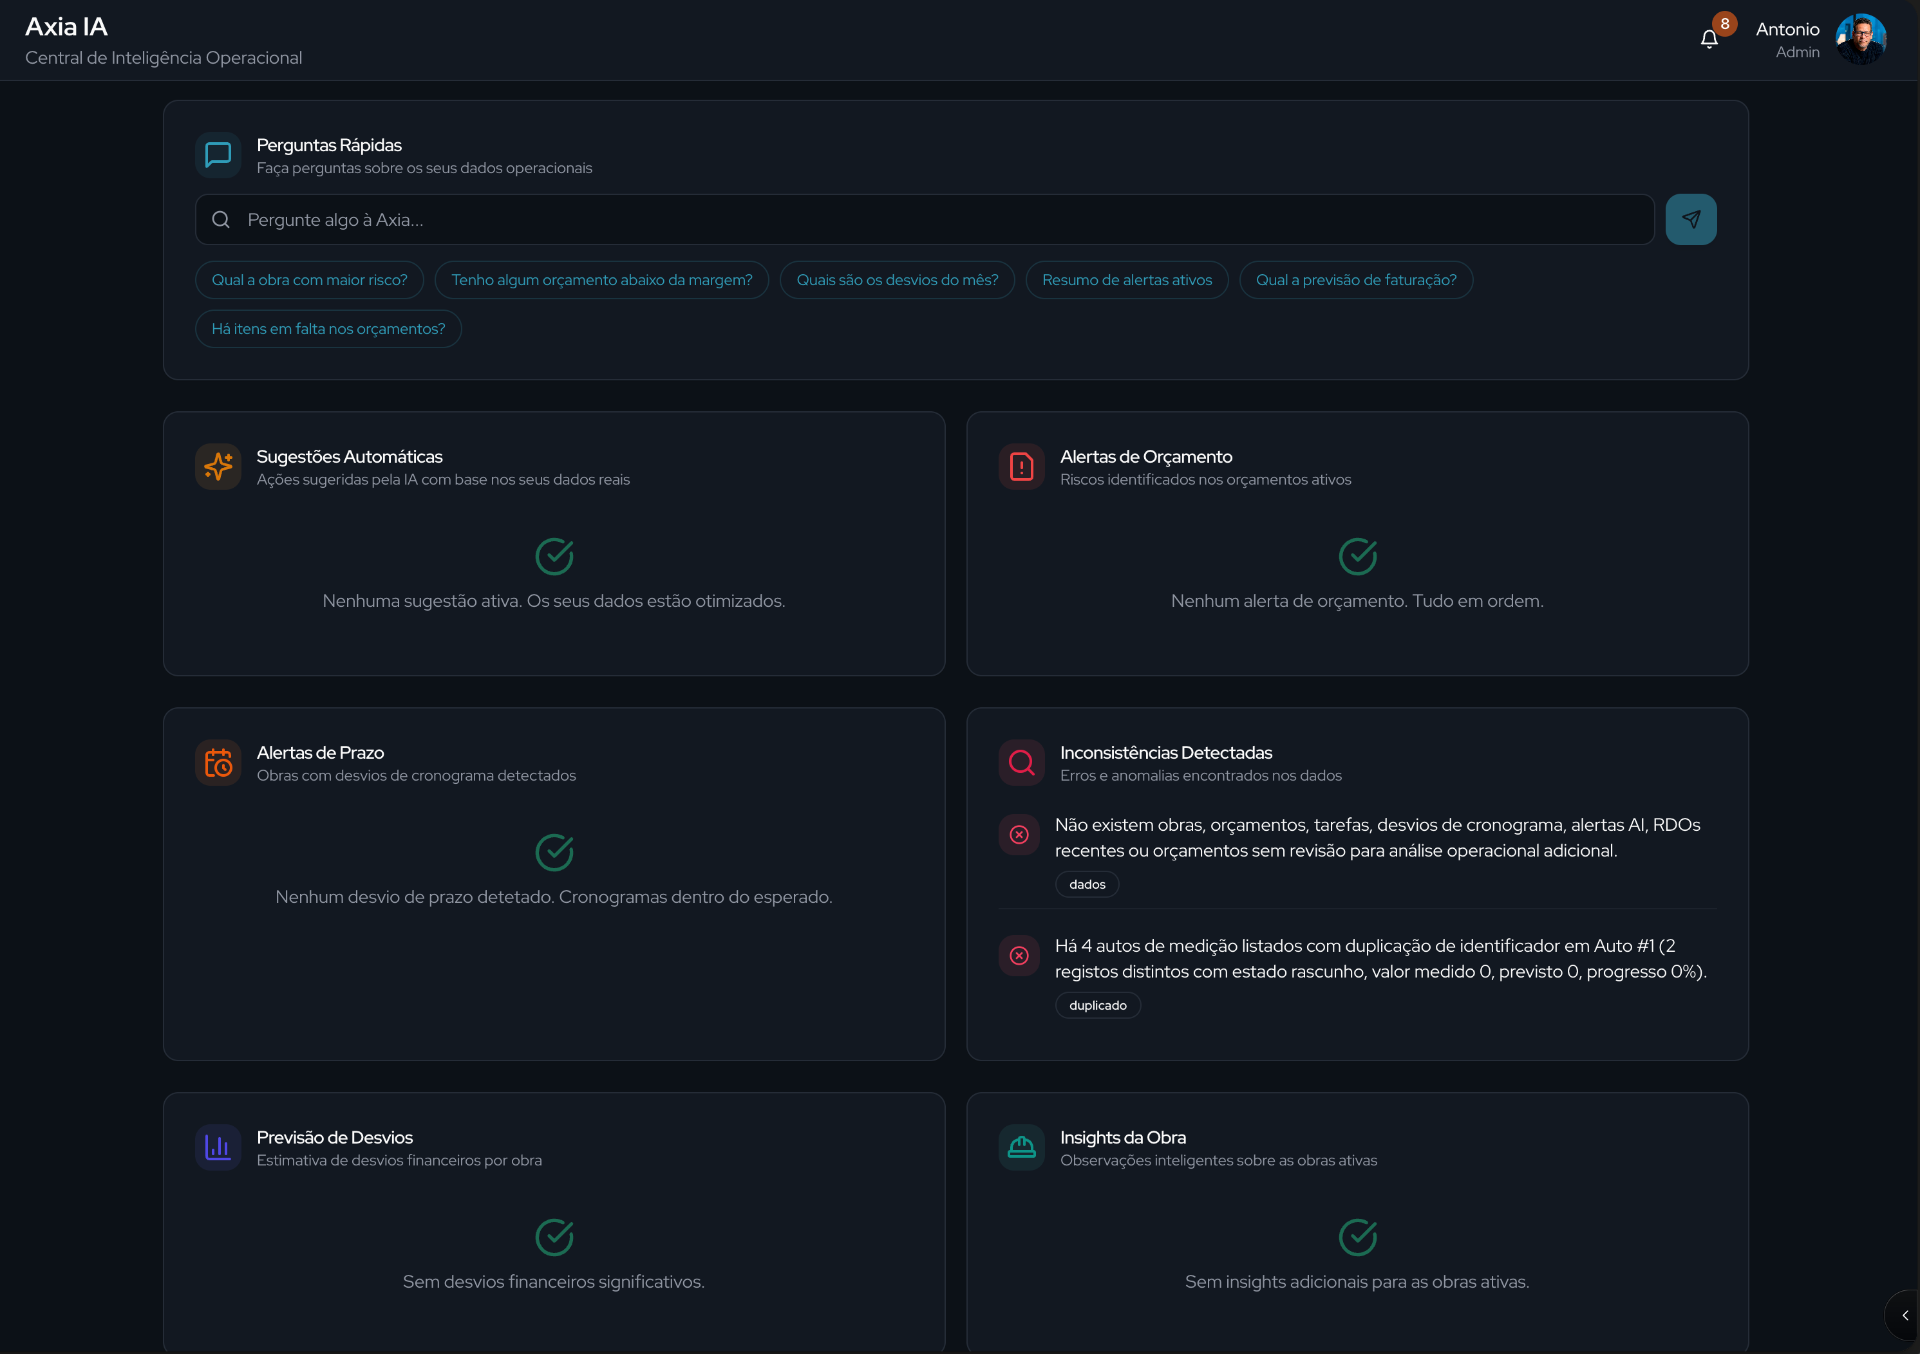Screen dimensions: 1920x1354
Task: Click the Inconsistências Detectadas magnifier icon
Action: click(1022, 763)
